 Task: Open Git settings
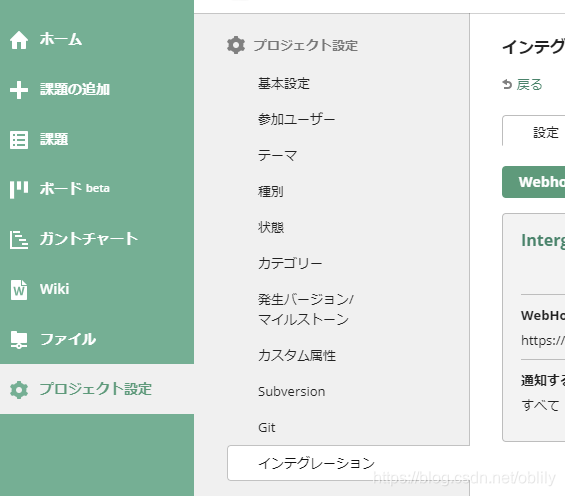pyautogui.click(x=267, y=428)
